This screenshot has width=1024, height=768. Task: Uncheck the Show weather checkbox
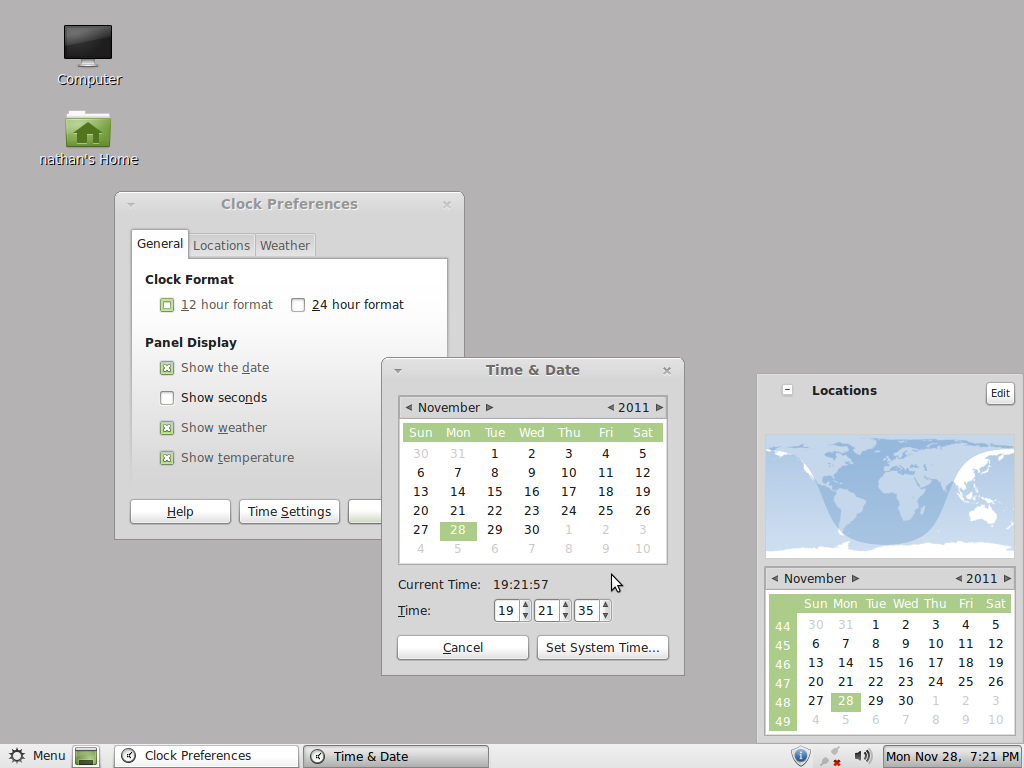point(167,428)
